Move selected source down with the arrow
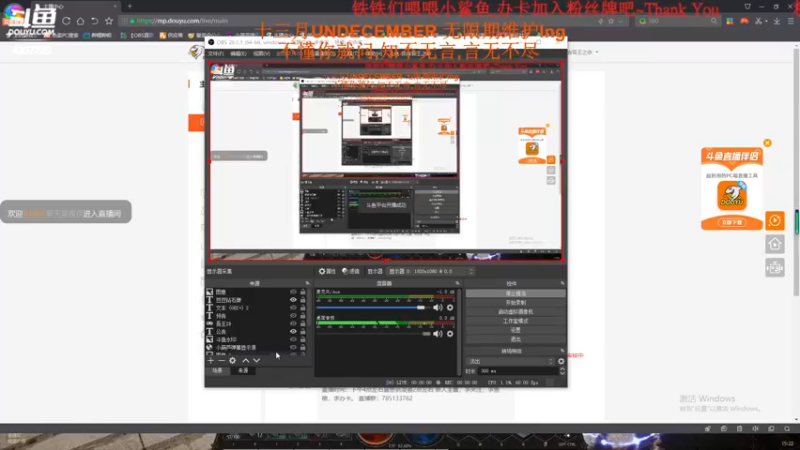Viewport: 800px width, 450px height. [257, 360]
